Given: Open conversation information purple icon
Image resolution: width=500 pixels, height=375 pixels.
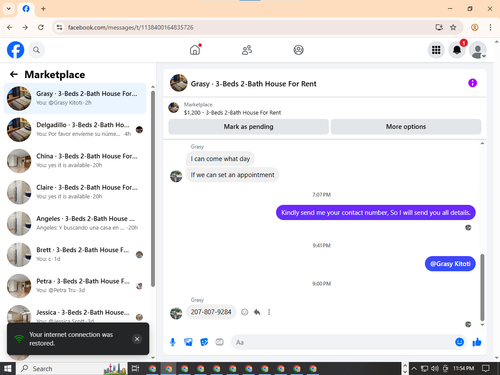Looking at the screenshot, I should (x=472, y=83).
